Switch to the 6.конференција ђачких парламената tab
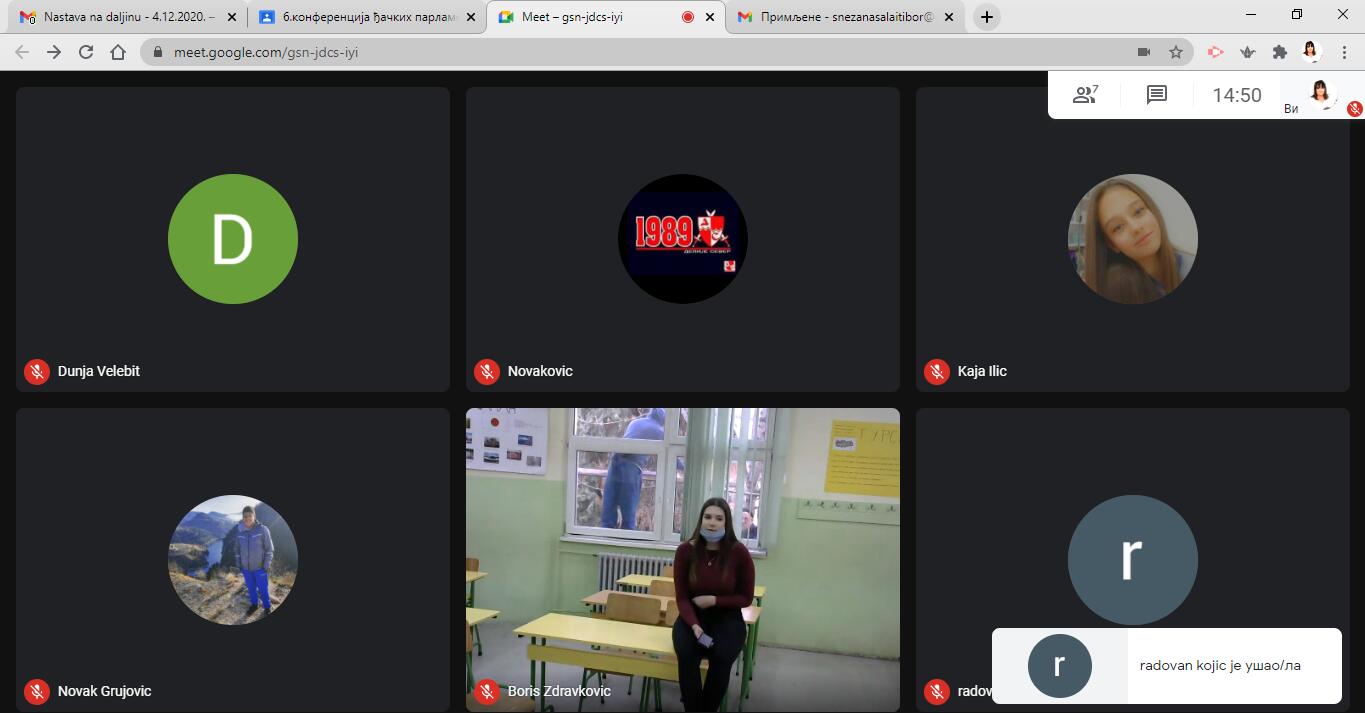The width and height of the screenshot is (1365, 713). pyautogui.click(x=360, y=17)
